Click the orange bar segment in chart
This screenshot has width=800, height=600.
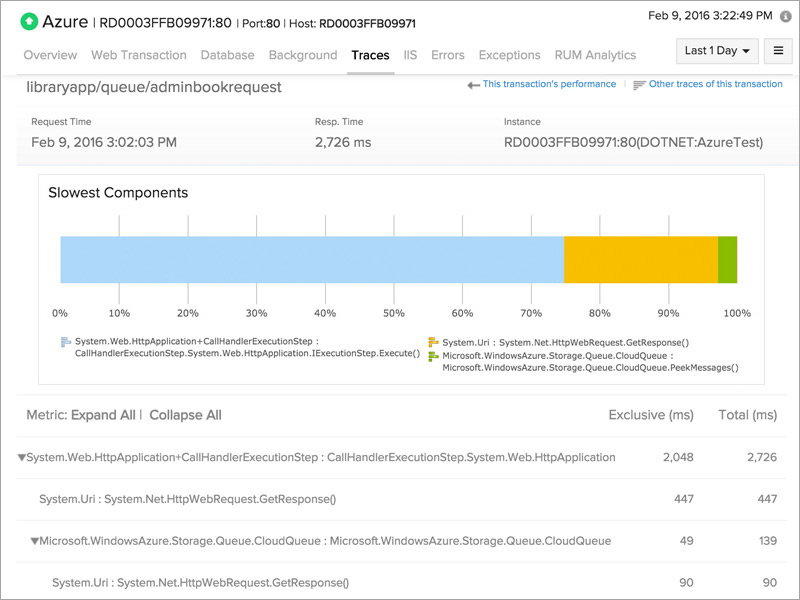click(640, 260)
